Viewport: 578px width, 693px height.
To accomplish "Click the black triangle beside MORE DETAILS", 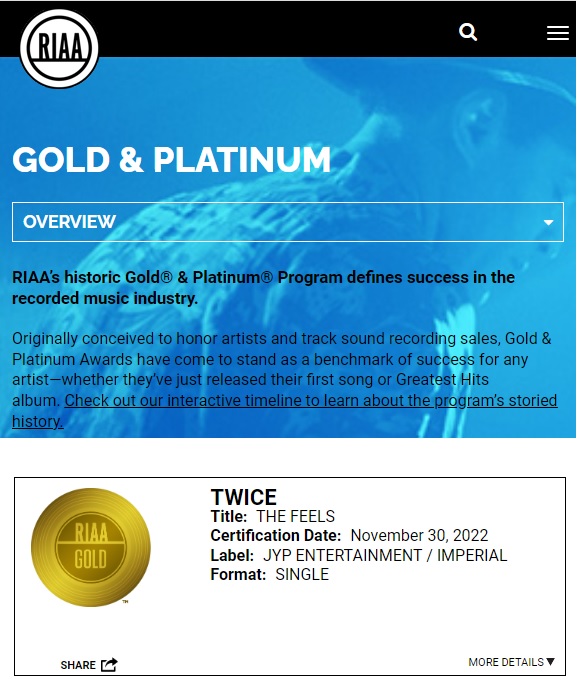I will (550, 662).
